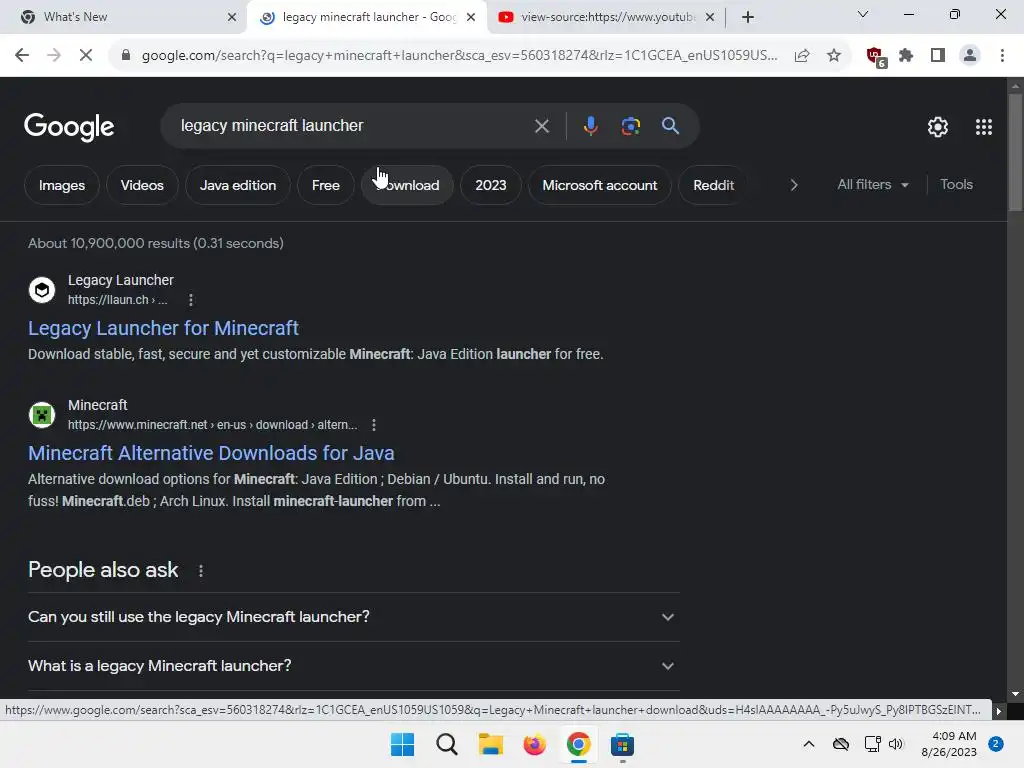Image resolution: width=1024 pixels, height=768 pixels.
Task: Open the Chrome three-dot menu
Action: pyautogui.click(x=1002, y=56)
